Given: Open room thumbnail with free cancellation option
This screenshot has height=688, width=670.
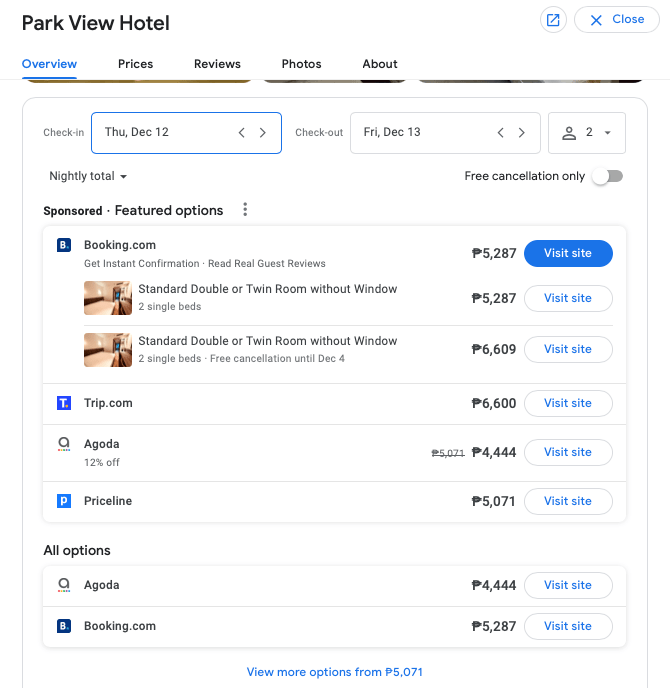Looking at the screenshot, I should 108,350.
